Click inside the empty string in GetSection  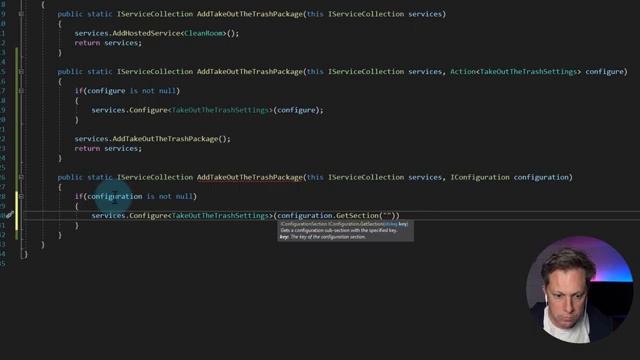click(387, 215)
